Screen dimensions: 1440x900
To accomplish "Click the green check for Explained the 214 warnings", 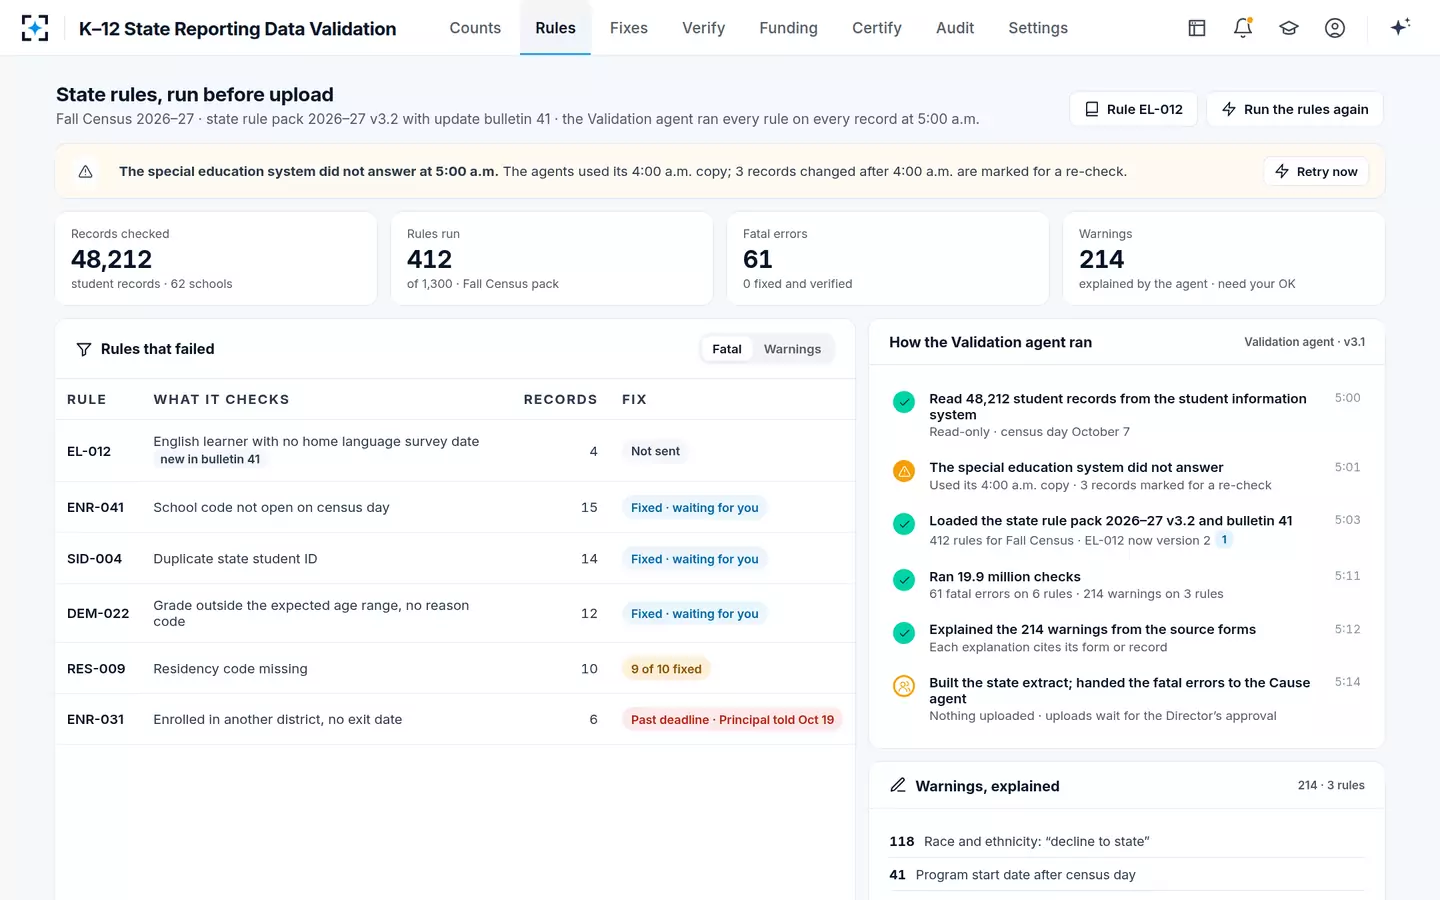I will (x=904, y=633).
